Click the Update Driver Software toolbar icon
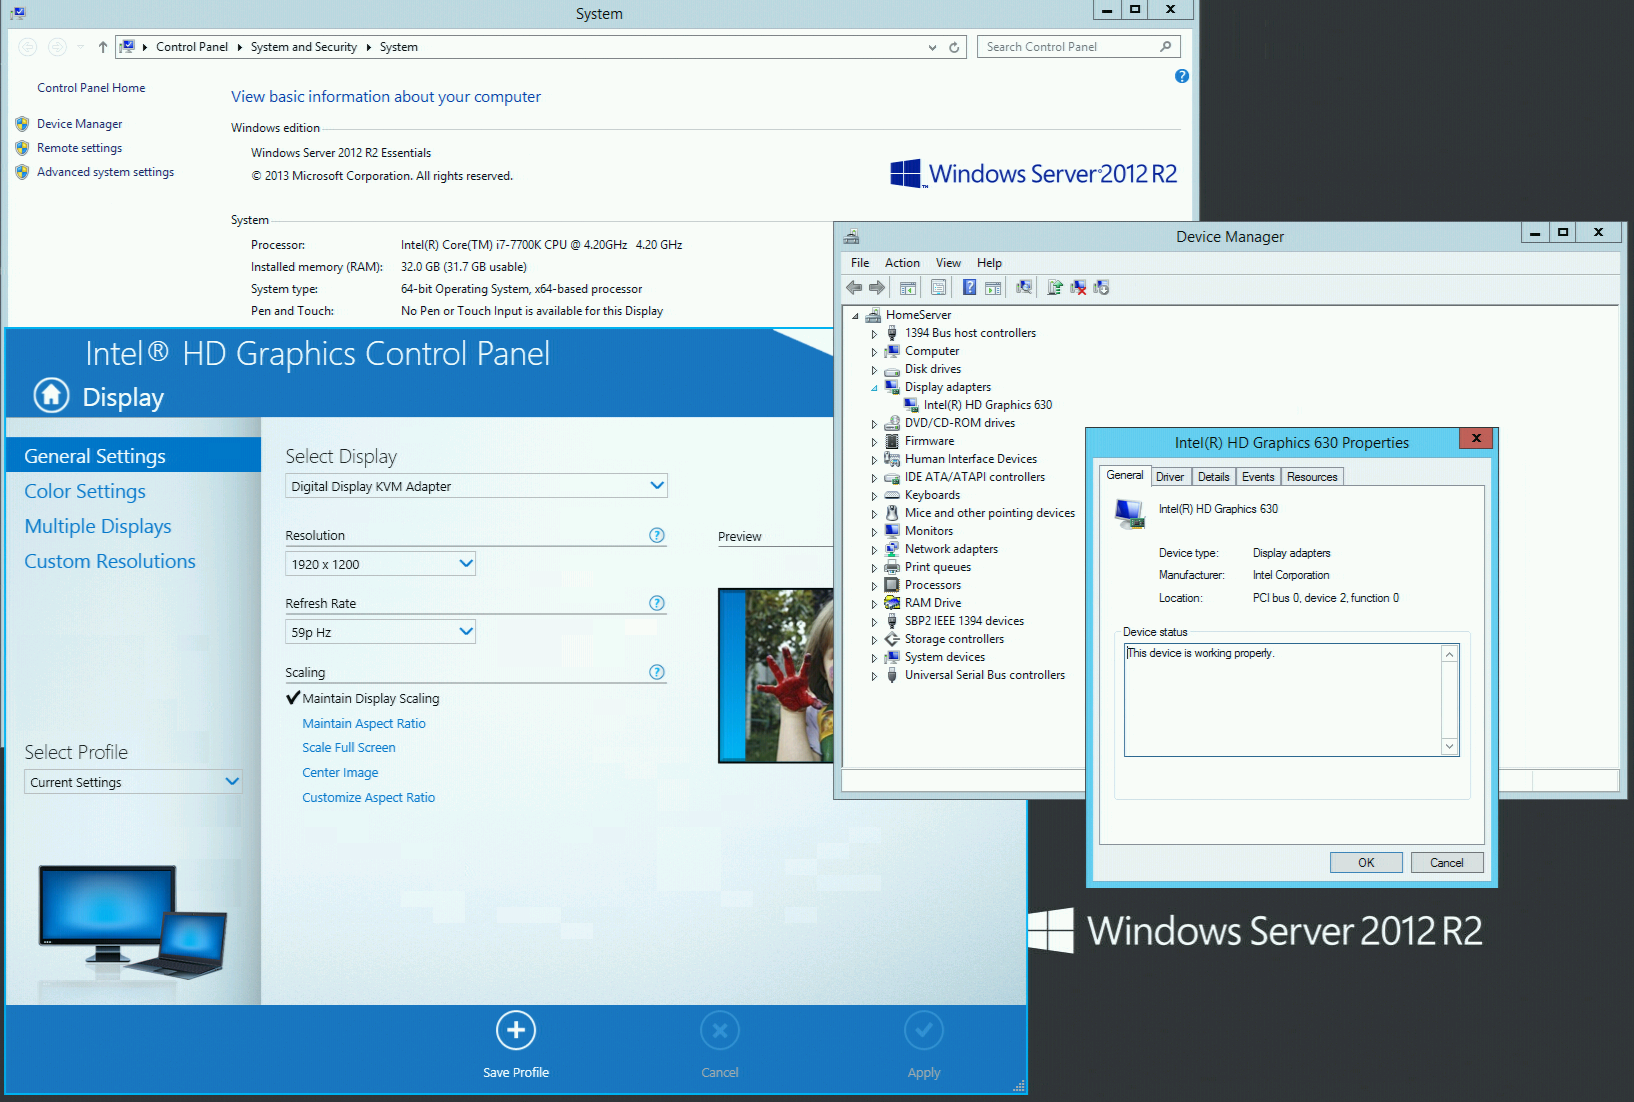 pos(1054,288)
